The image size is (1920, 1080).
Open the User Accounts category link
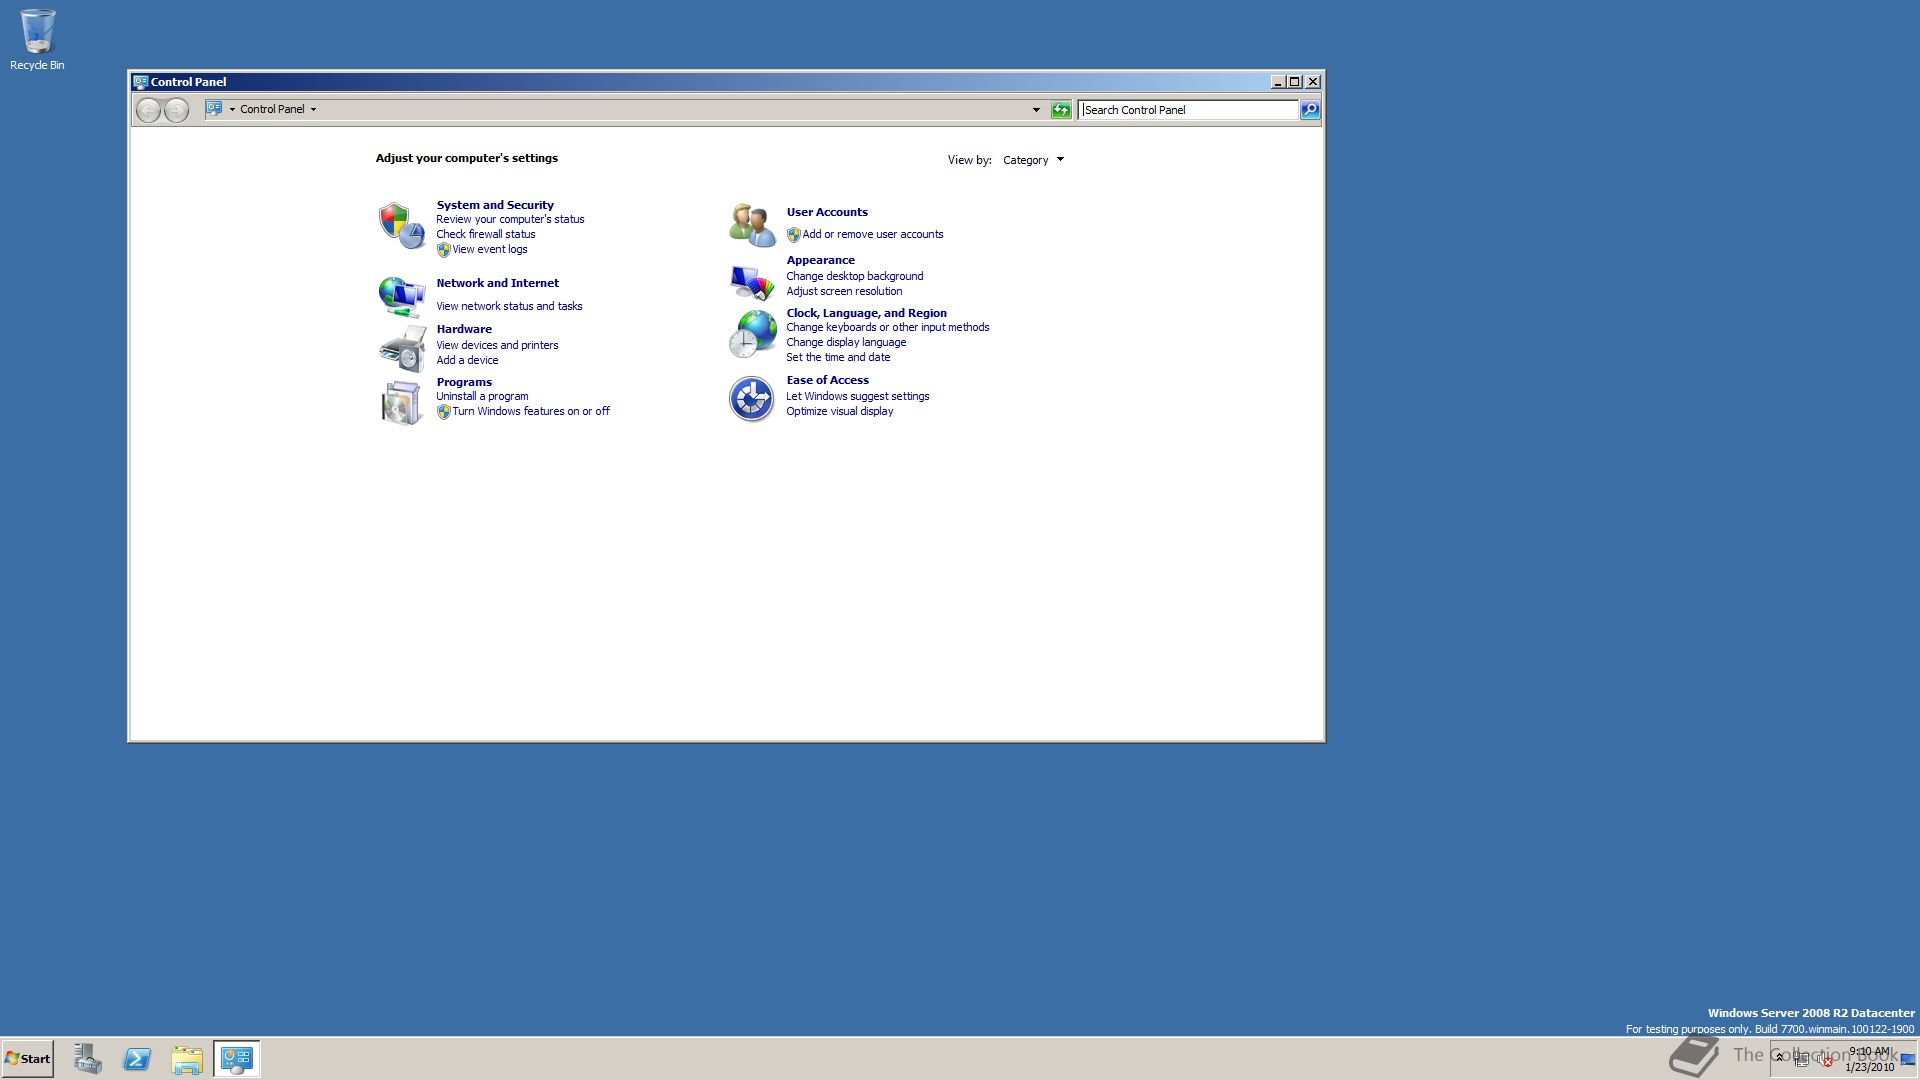point(827,212)
